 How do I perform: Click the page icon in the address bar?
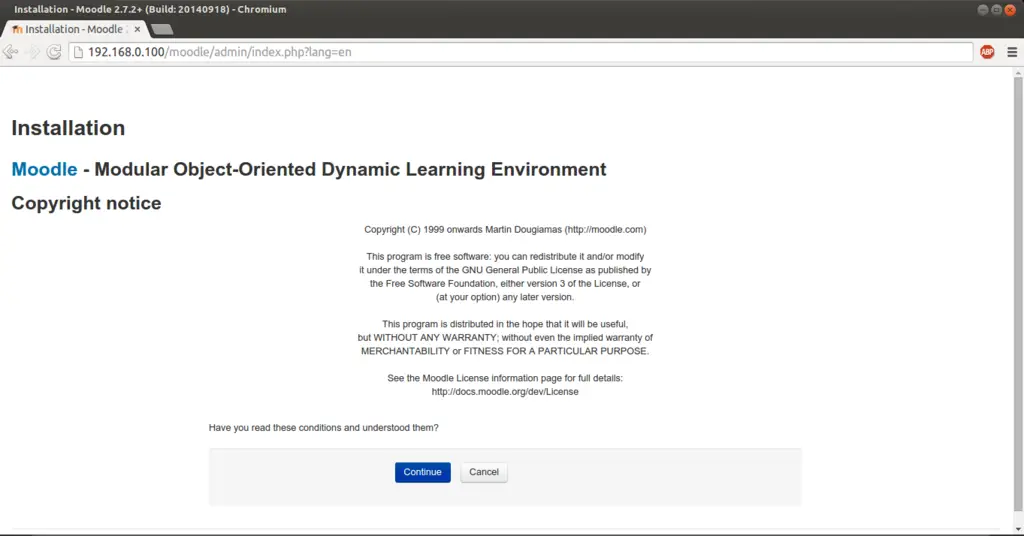pyautogui.click(x=78, y=52)
